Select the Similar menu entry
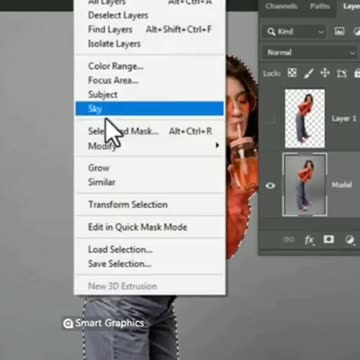Viewport: 360px width, 360px height. pyautogui.click(x=150, y=182)
